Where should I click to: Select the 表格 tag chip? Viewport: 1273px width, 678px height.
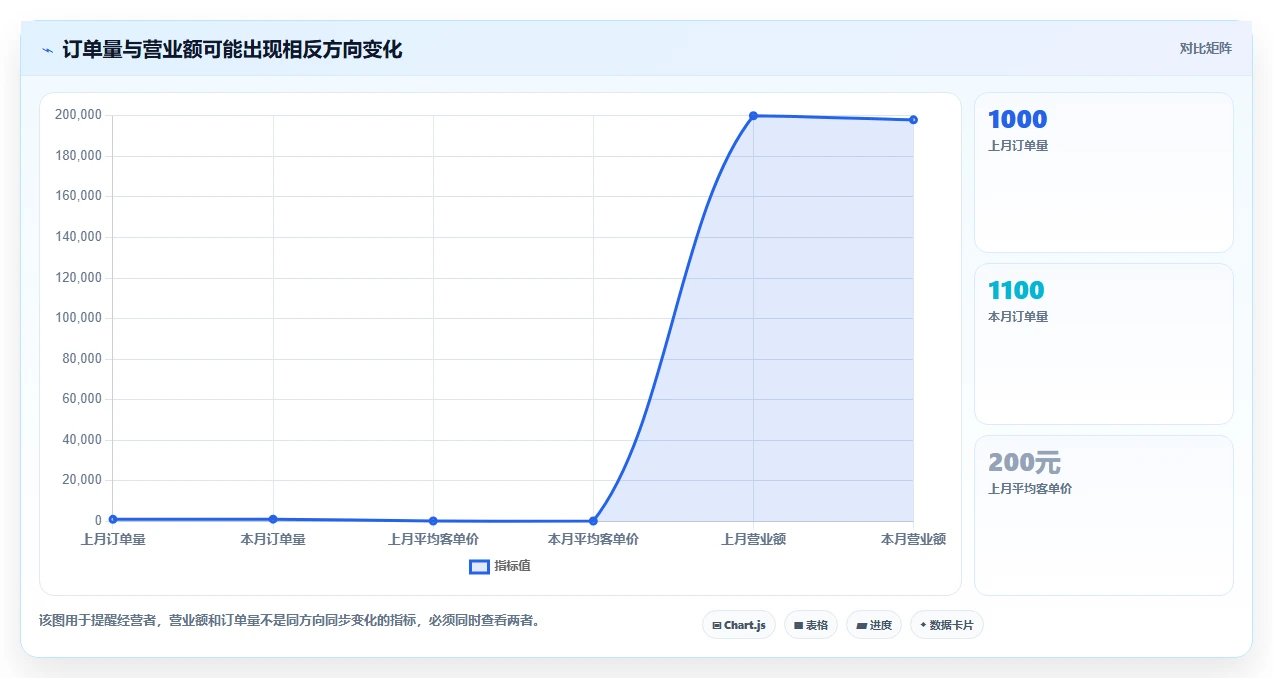tap(810, 625)
